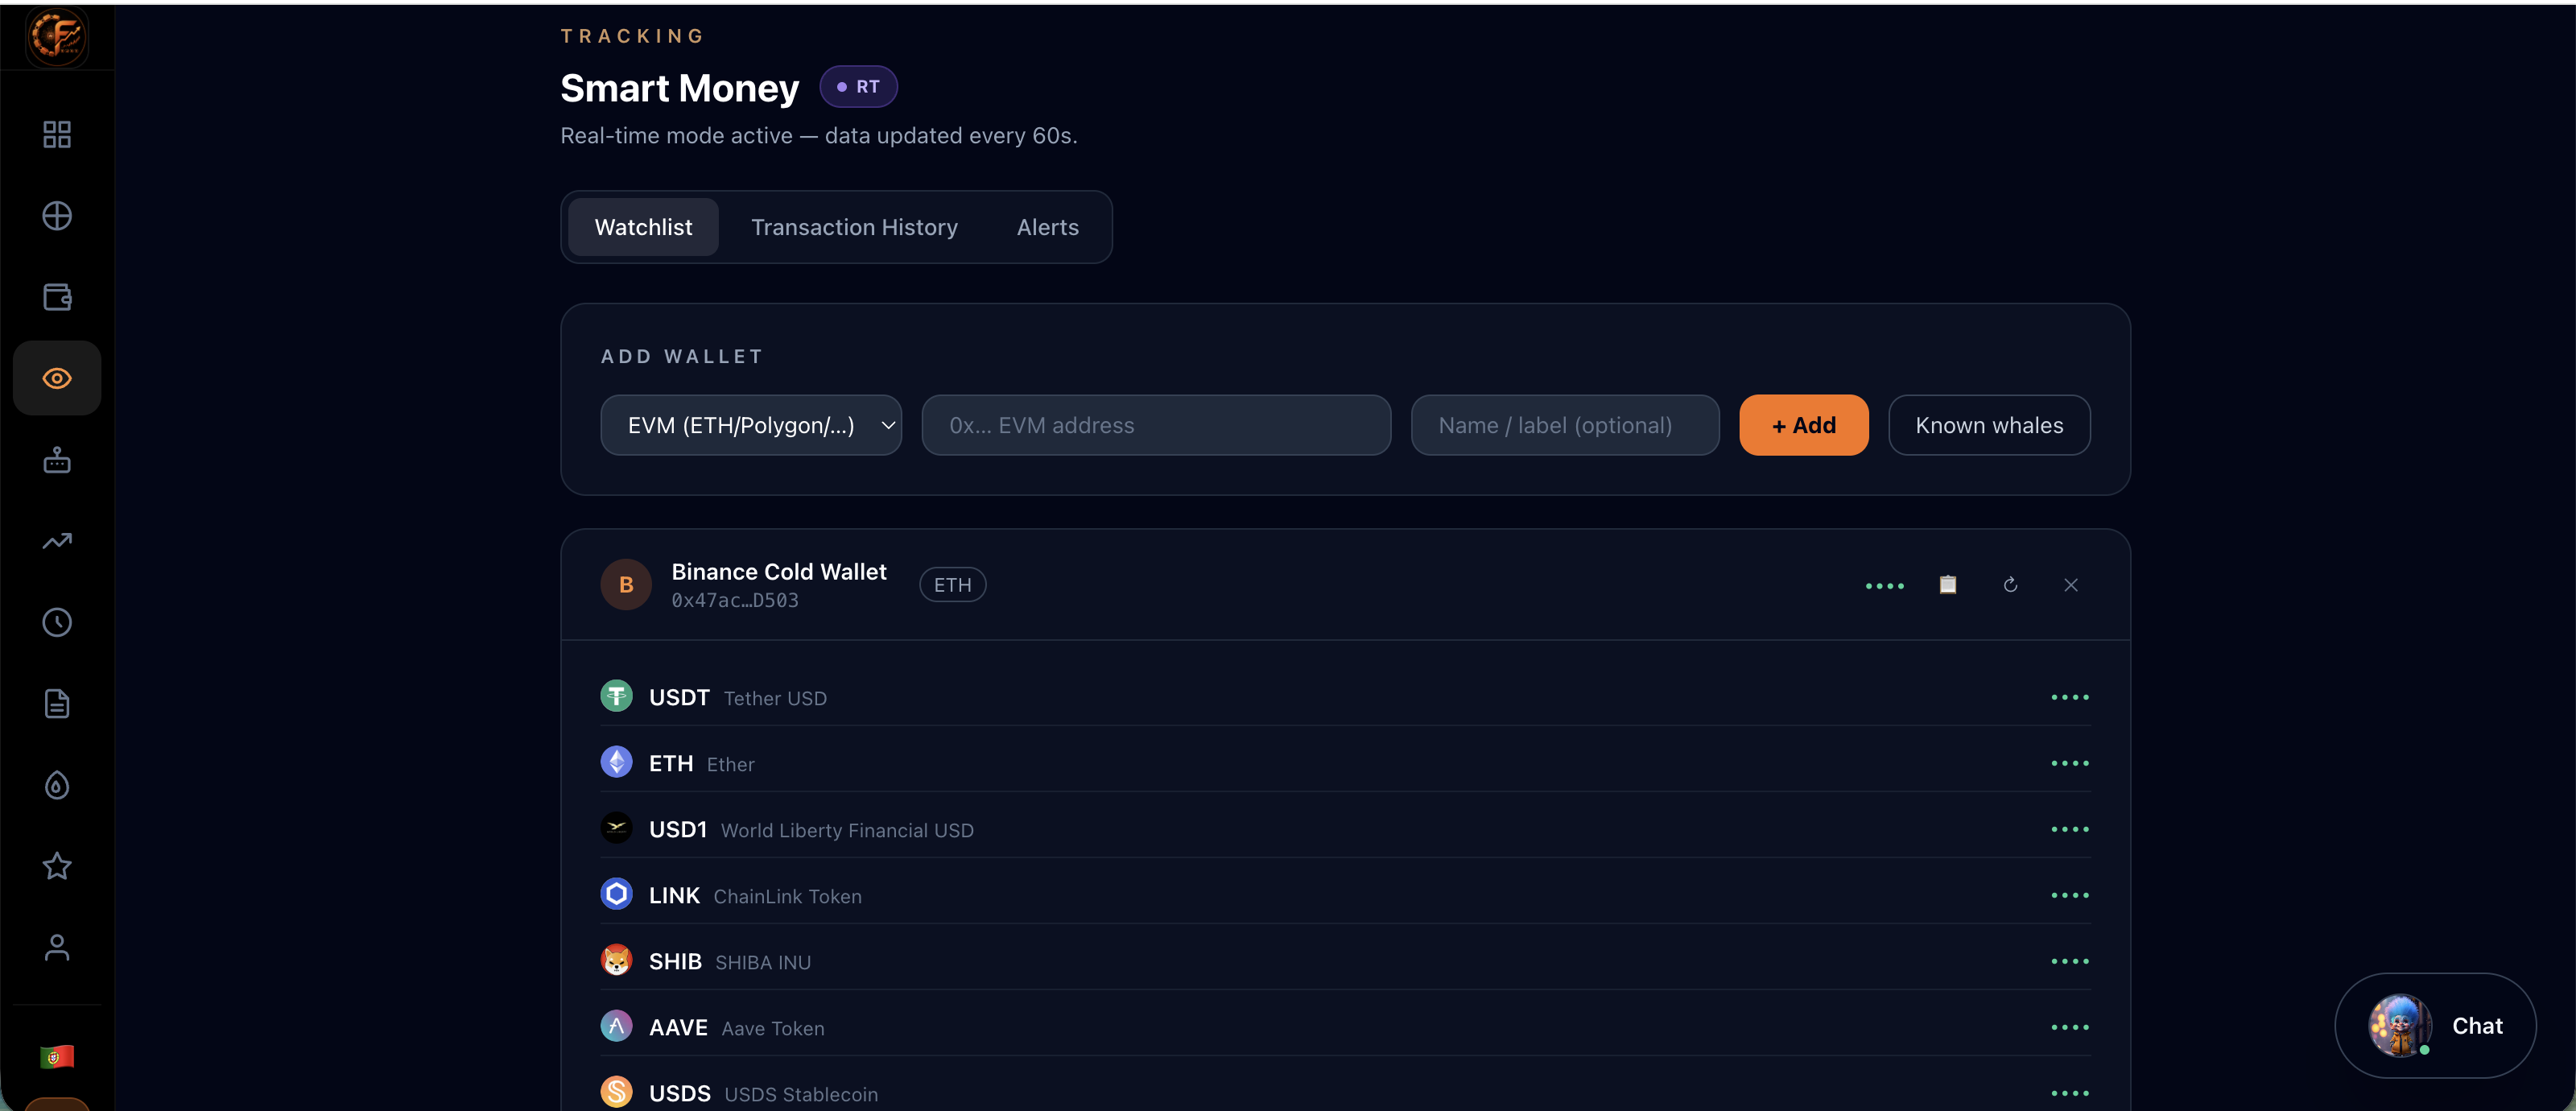
Task: Click the ETH Ether token icon
Action: pos(616,762)
